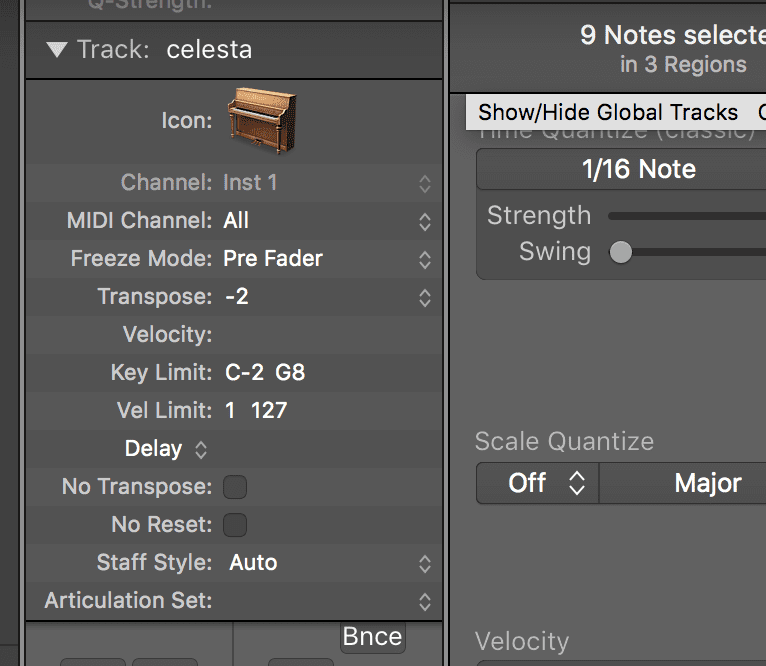Click the Swing slider handle

[x=621, y=252]
